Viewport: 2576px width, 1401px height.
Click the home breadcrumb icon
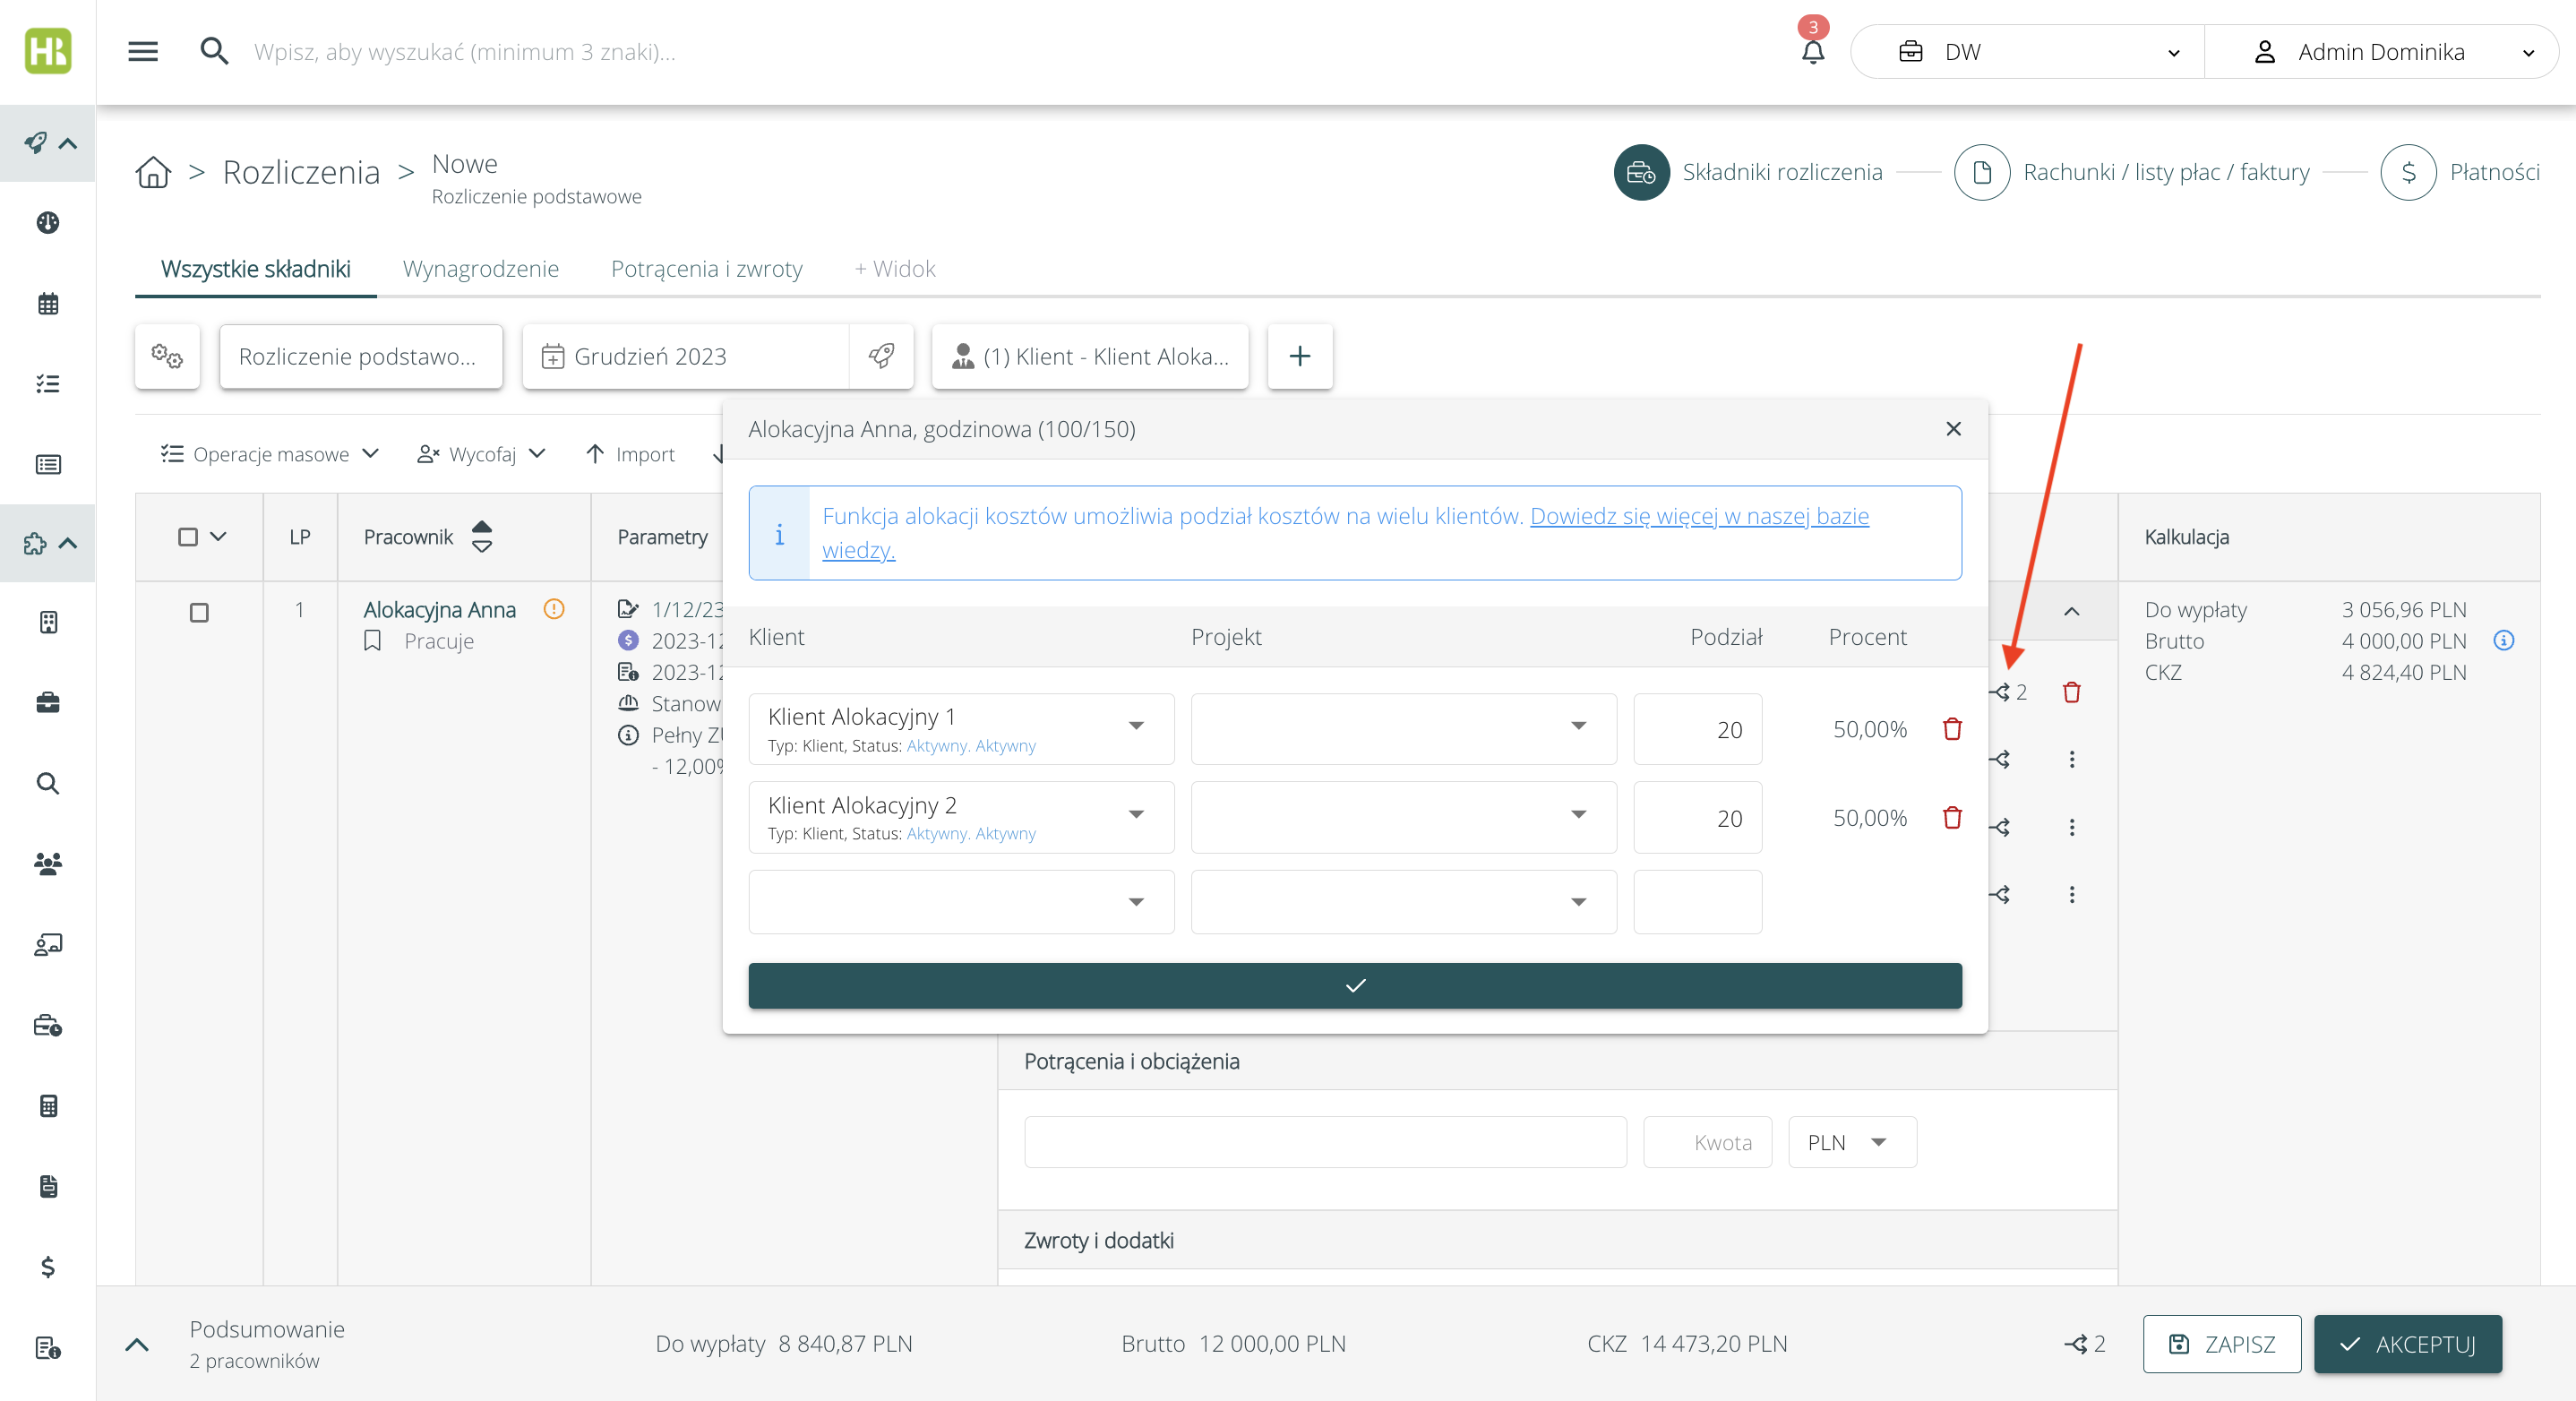click(153, 172)
